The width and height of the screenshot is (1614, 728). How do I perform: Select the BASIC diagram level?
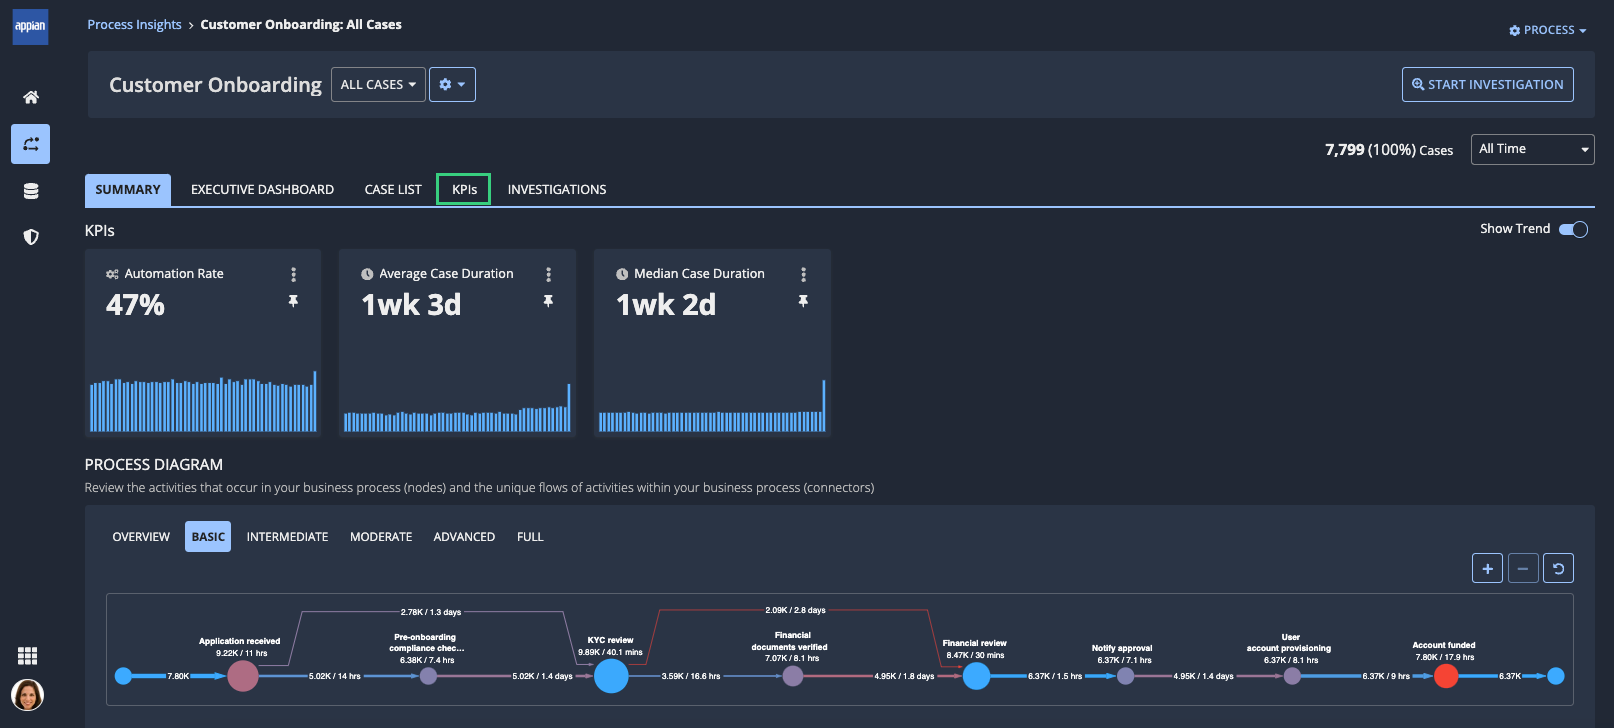(208, 537)
